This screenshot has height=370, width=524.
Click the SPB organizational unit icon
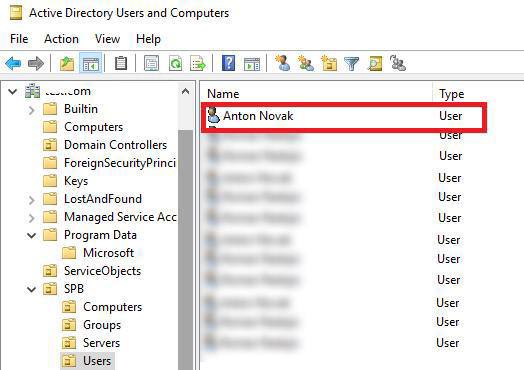(50, 289)
